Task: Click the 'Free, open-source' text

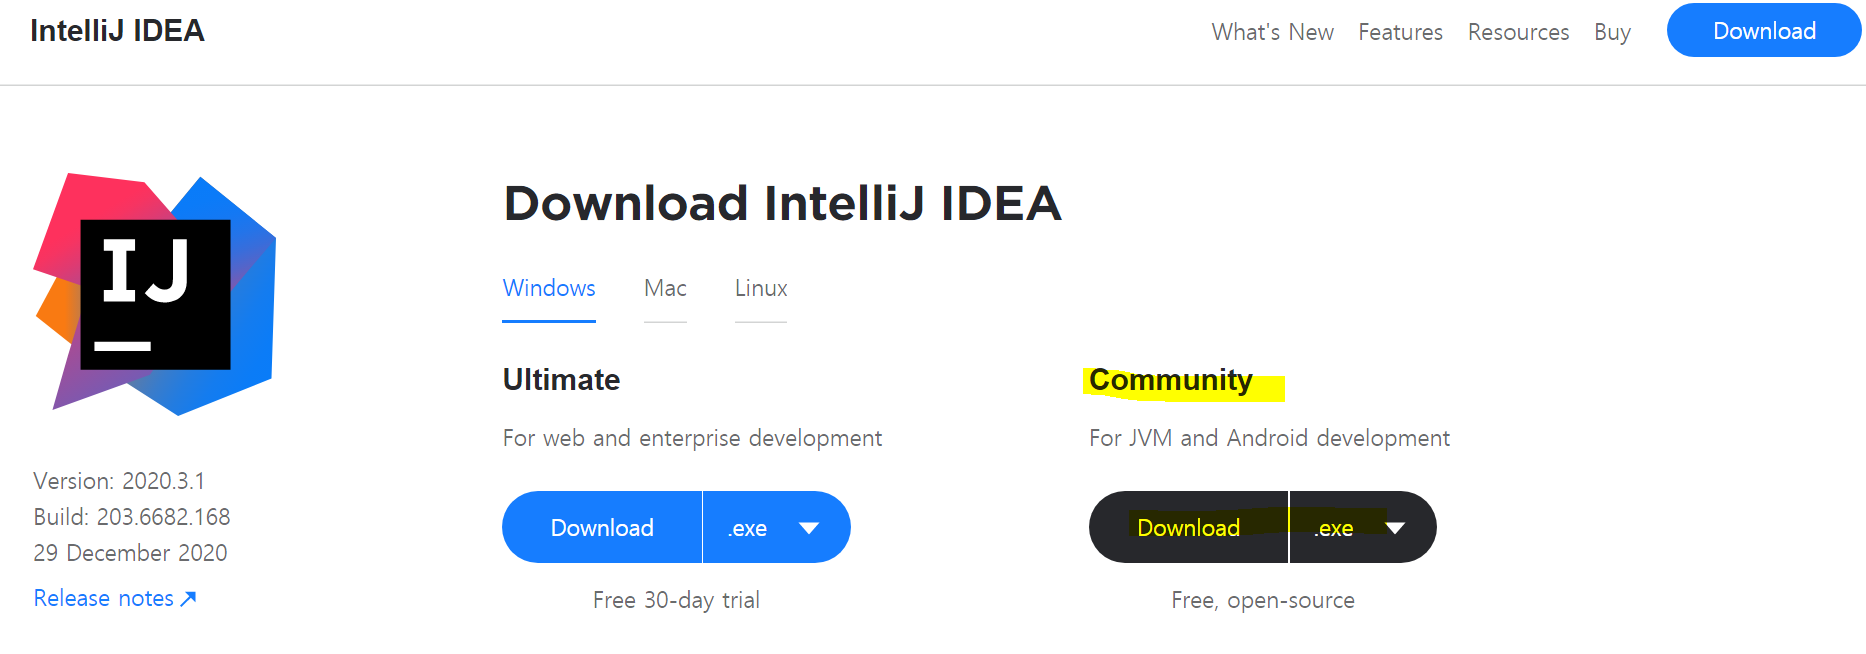Action: coord(1263,600)
